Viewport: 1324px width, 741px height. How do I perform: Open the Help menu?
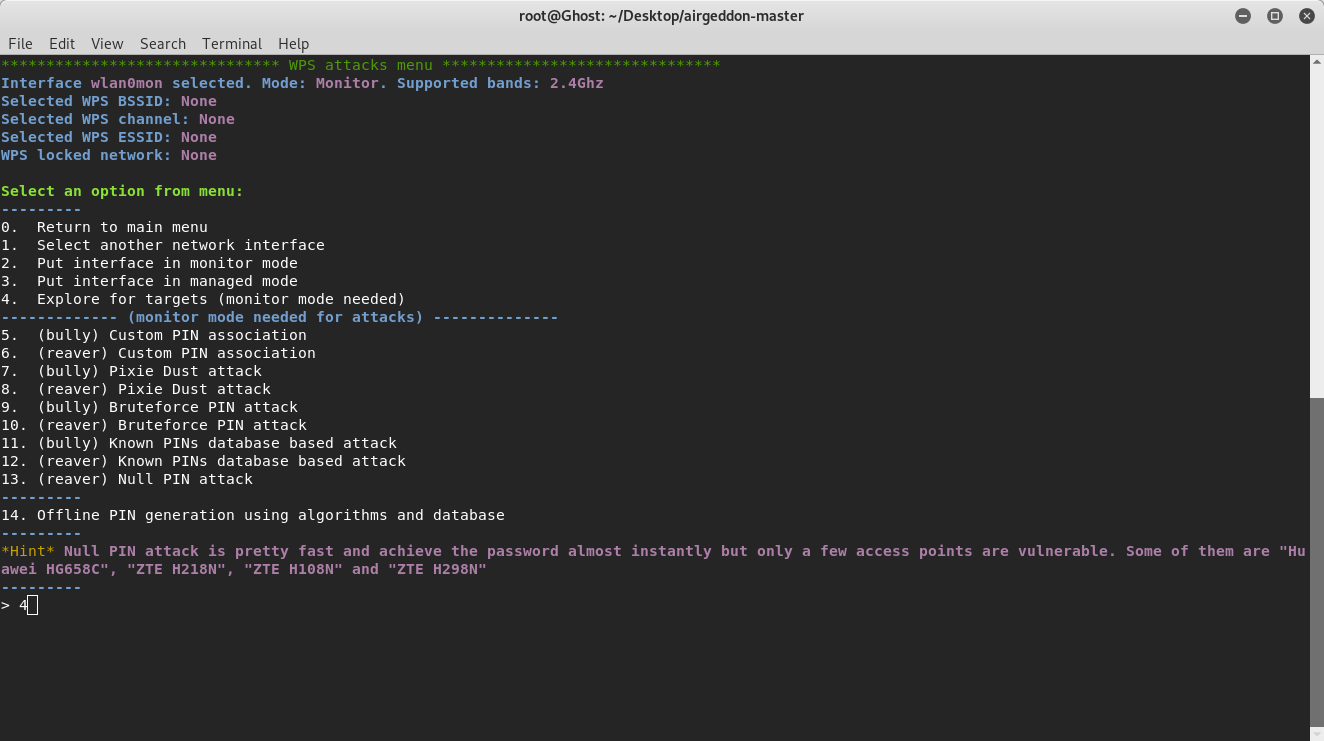[x=293, y=44]
